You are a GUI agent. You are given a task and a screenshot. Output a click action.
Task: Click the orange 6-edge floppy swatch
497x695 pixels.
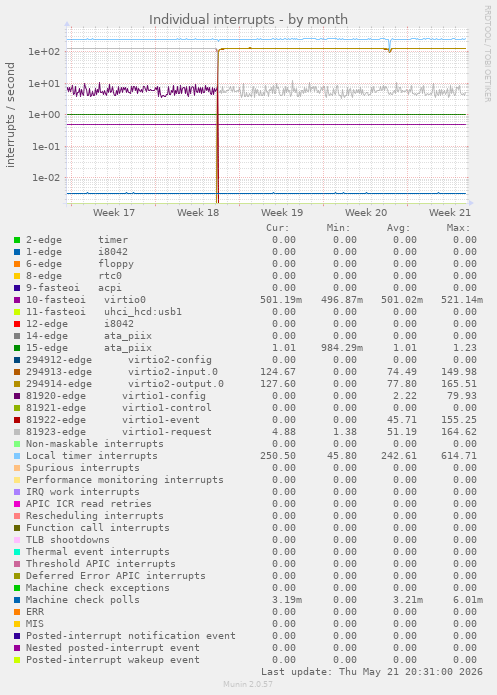coord(17,264)
